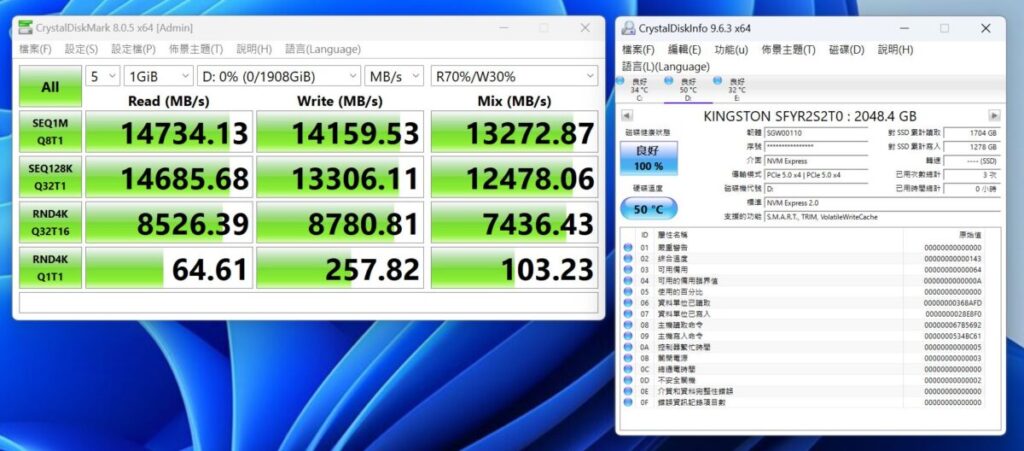Open 說明(H) menu in CrystalDiskInfo
This screenshot has width=1024, height=451.
point(895,50)
